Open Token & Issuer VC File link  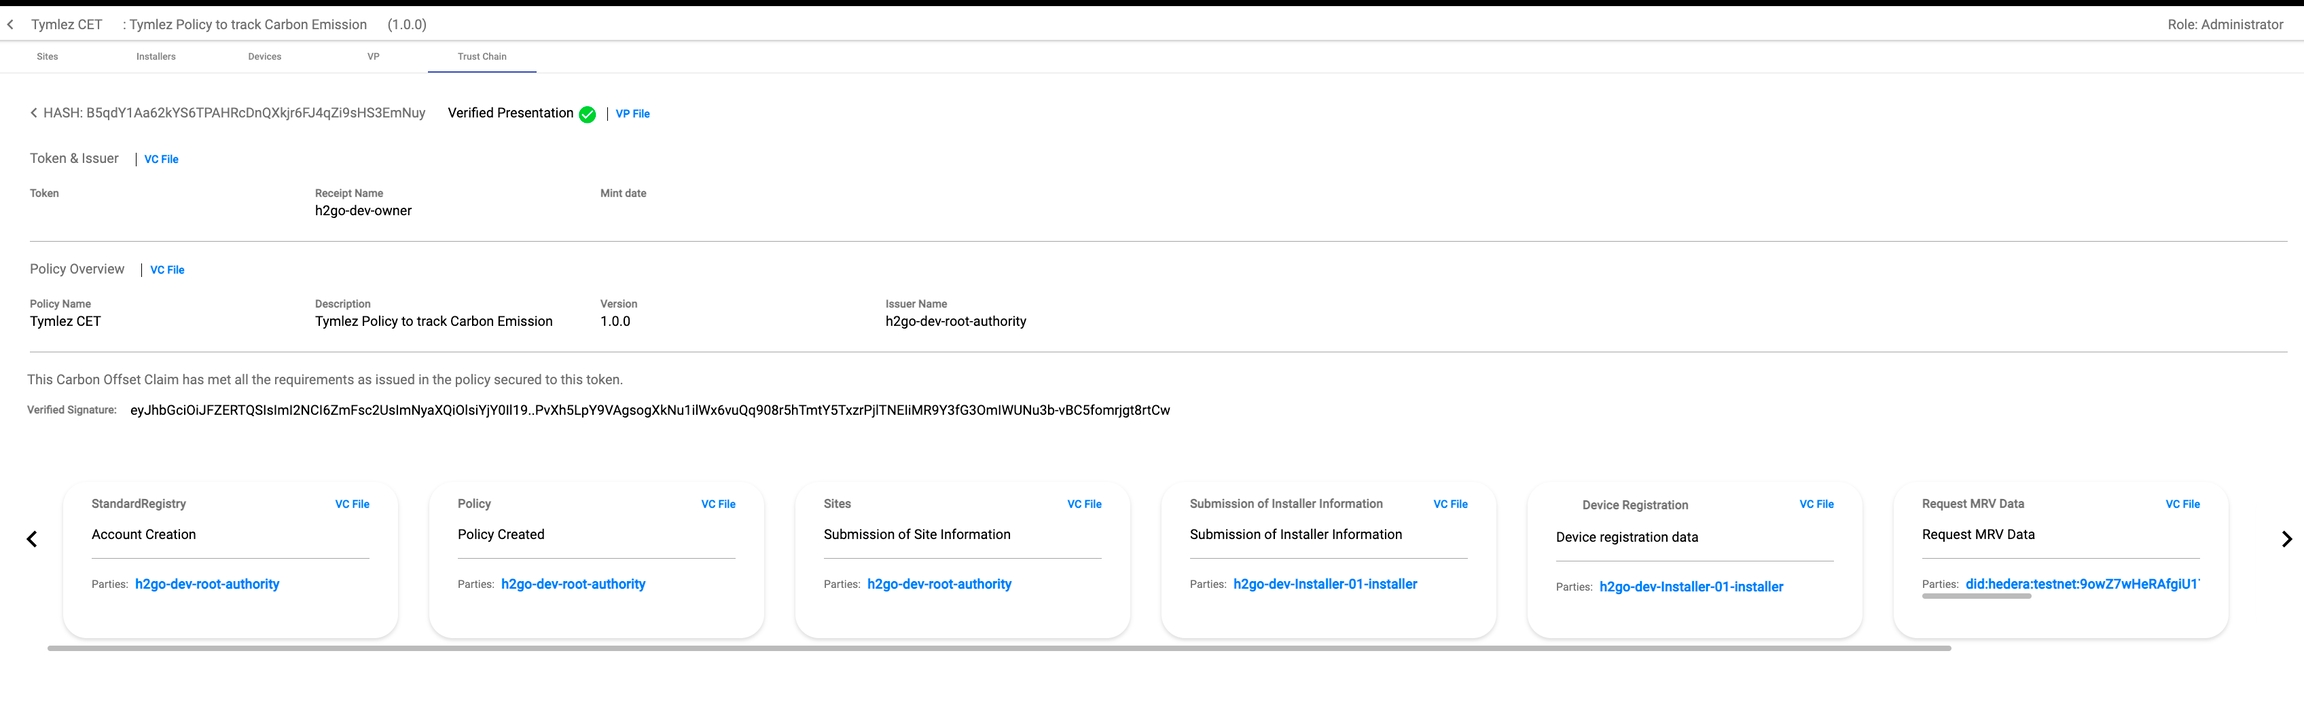(x=161, y=159)
